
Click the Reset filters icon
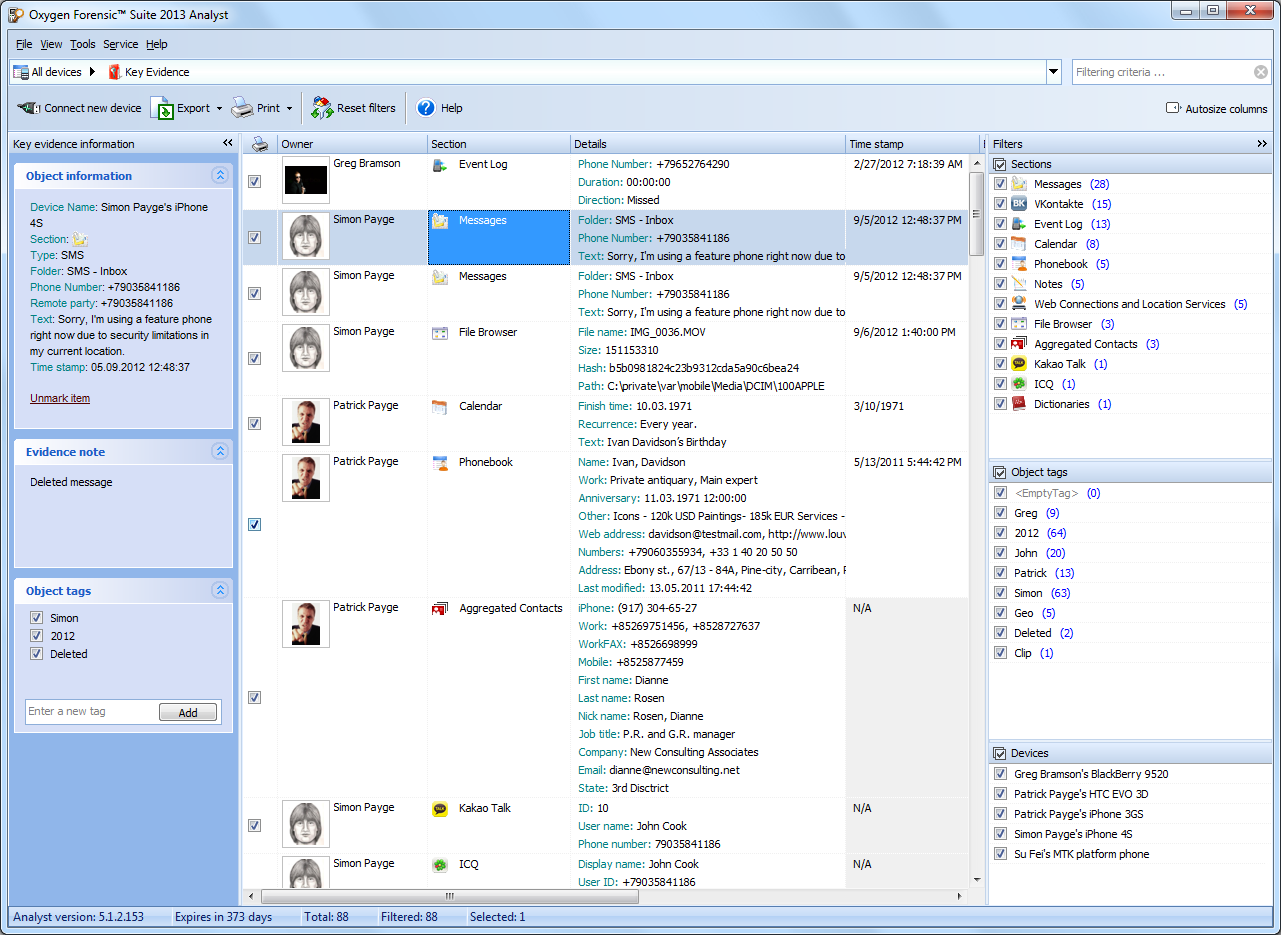click(x=322, y=108)
